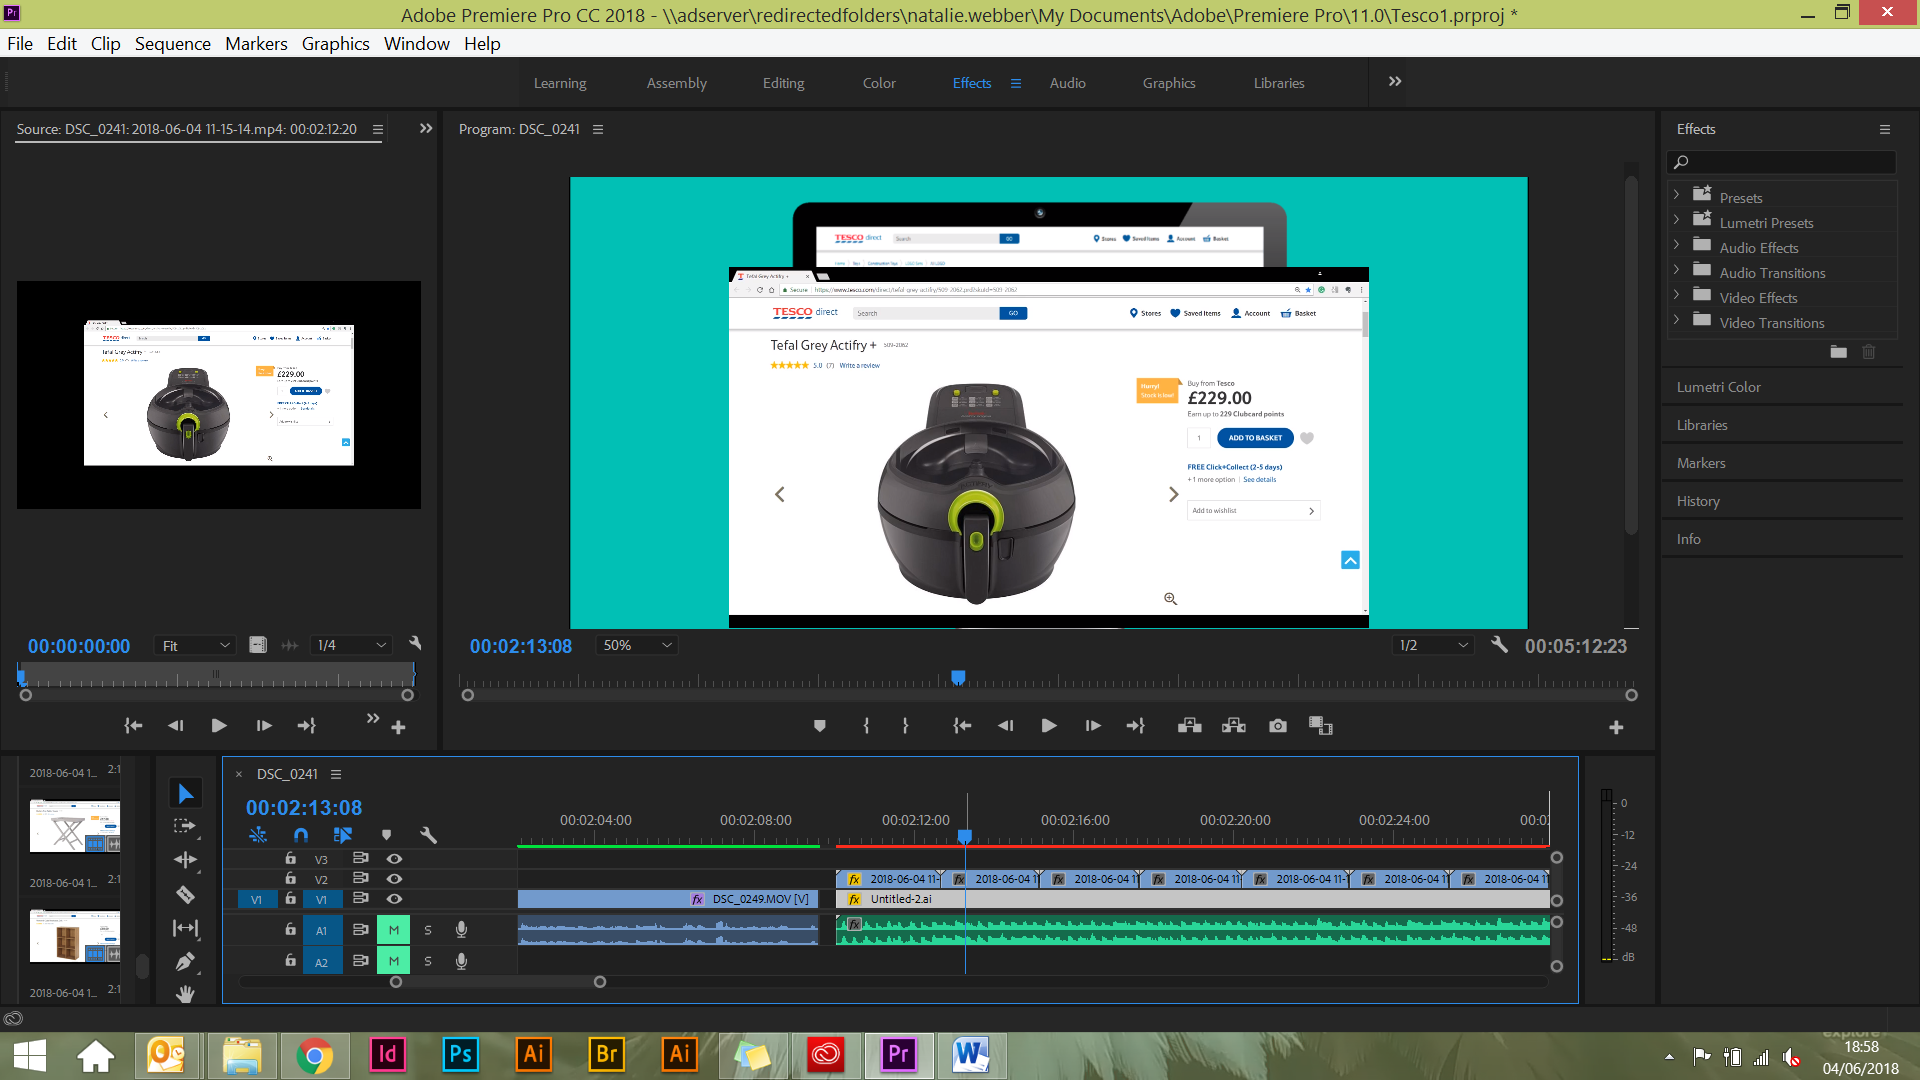The height and width of the screenshot is (1080, 1920).
Task: Click the Lift button in Program monitor
Action: (x=1189, y=726)
